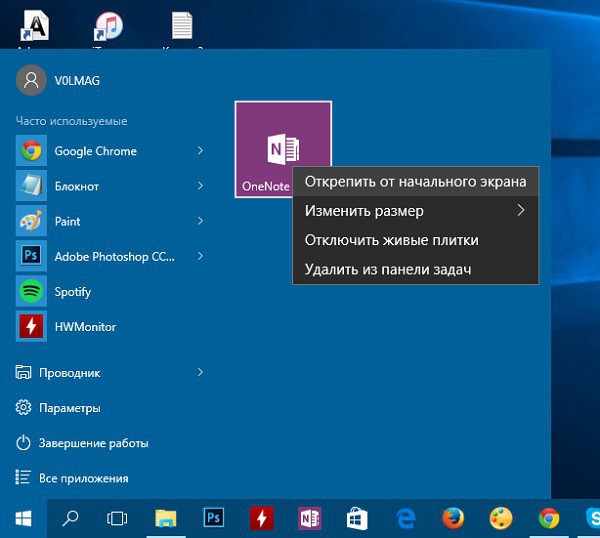Screen dimensions: 600x538
Task: Open Task View on the taskbar
Action: (117, 519)
